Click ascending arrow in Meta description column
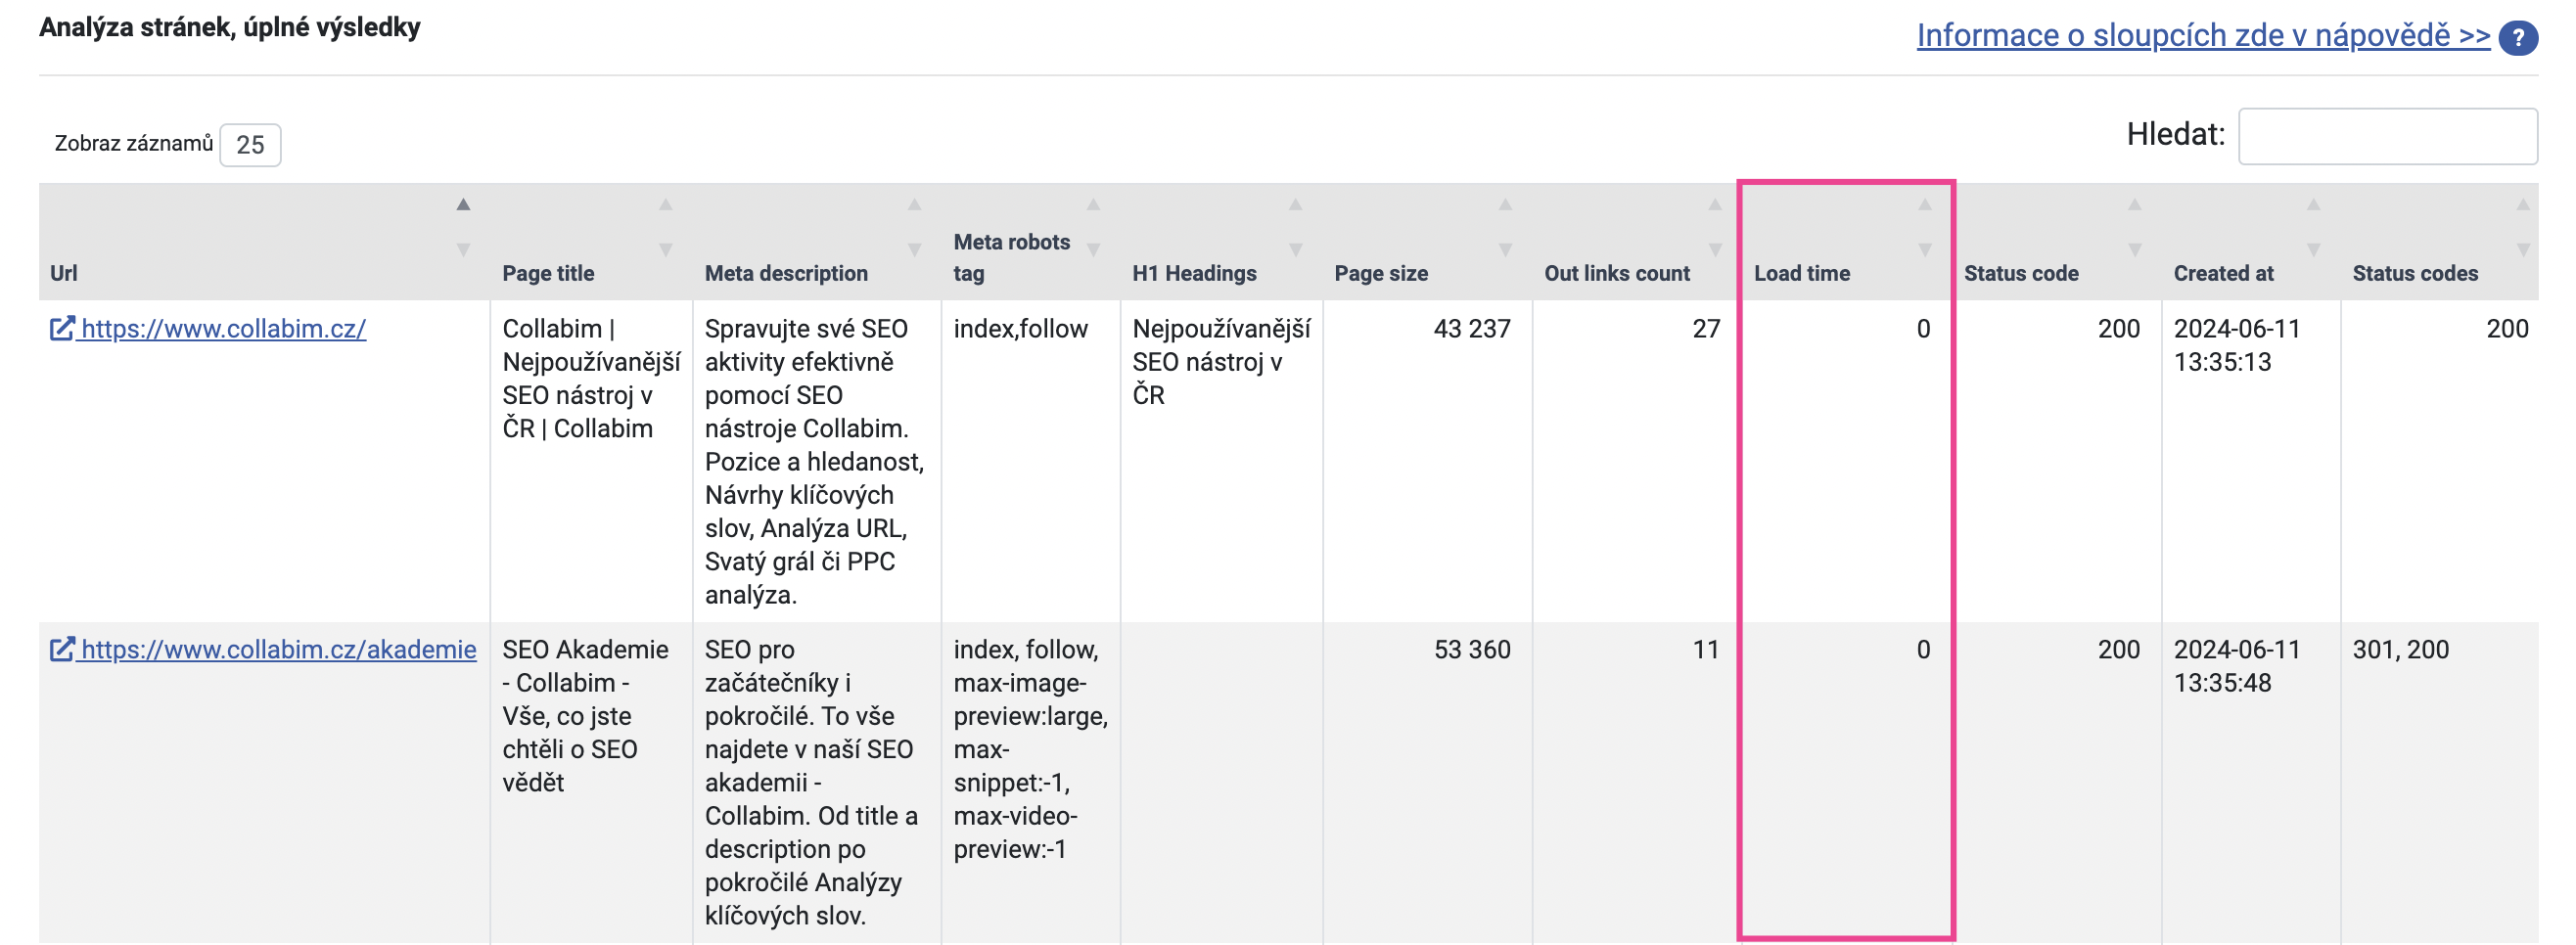The image size is (2576, 945). 914,204
